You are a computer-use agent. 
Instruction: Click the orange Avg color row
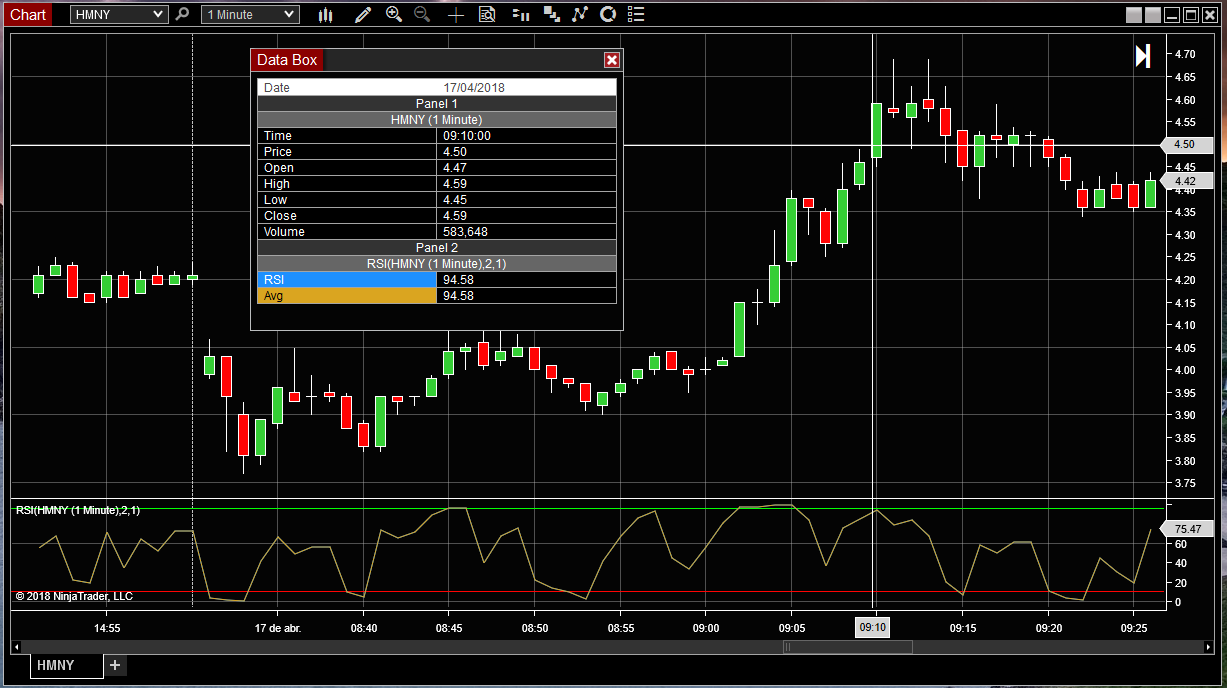tap(348, 296)
